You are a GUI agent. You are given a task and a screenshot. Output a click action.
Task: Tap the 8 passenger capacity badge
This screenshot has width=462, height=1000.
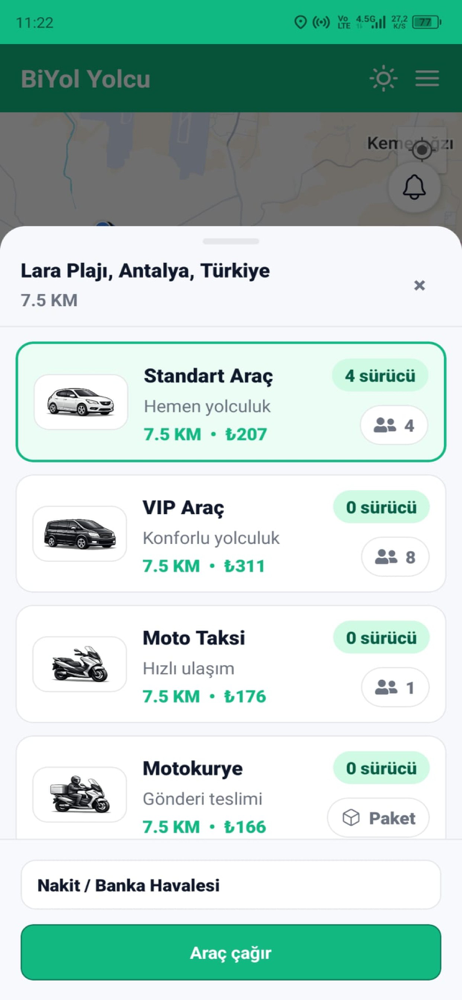(396, 557)
